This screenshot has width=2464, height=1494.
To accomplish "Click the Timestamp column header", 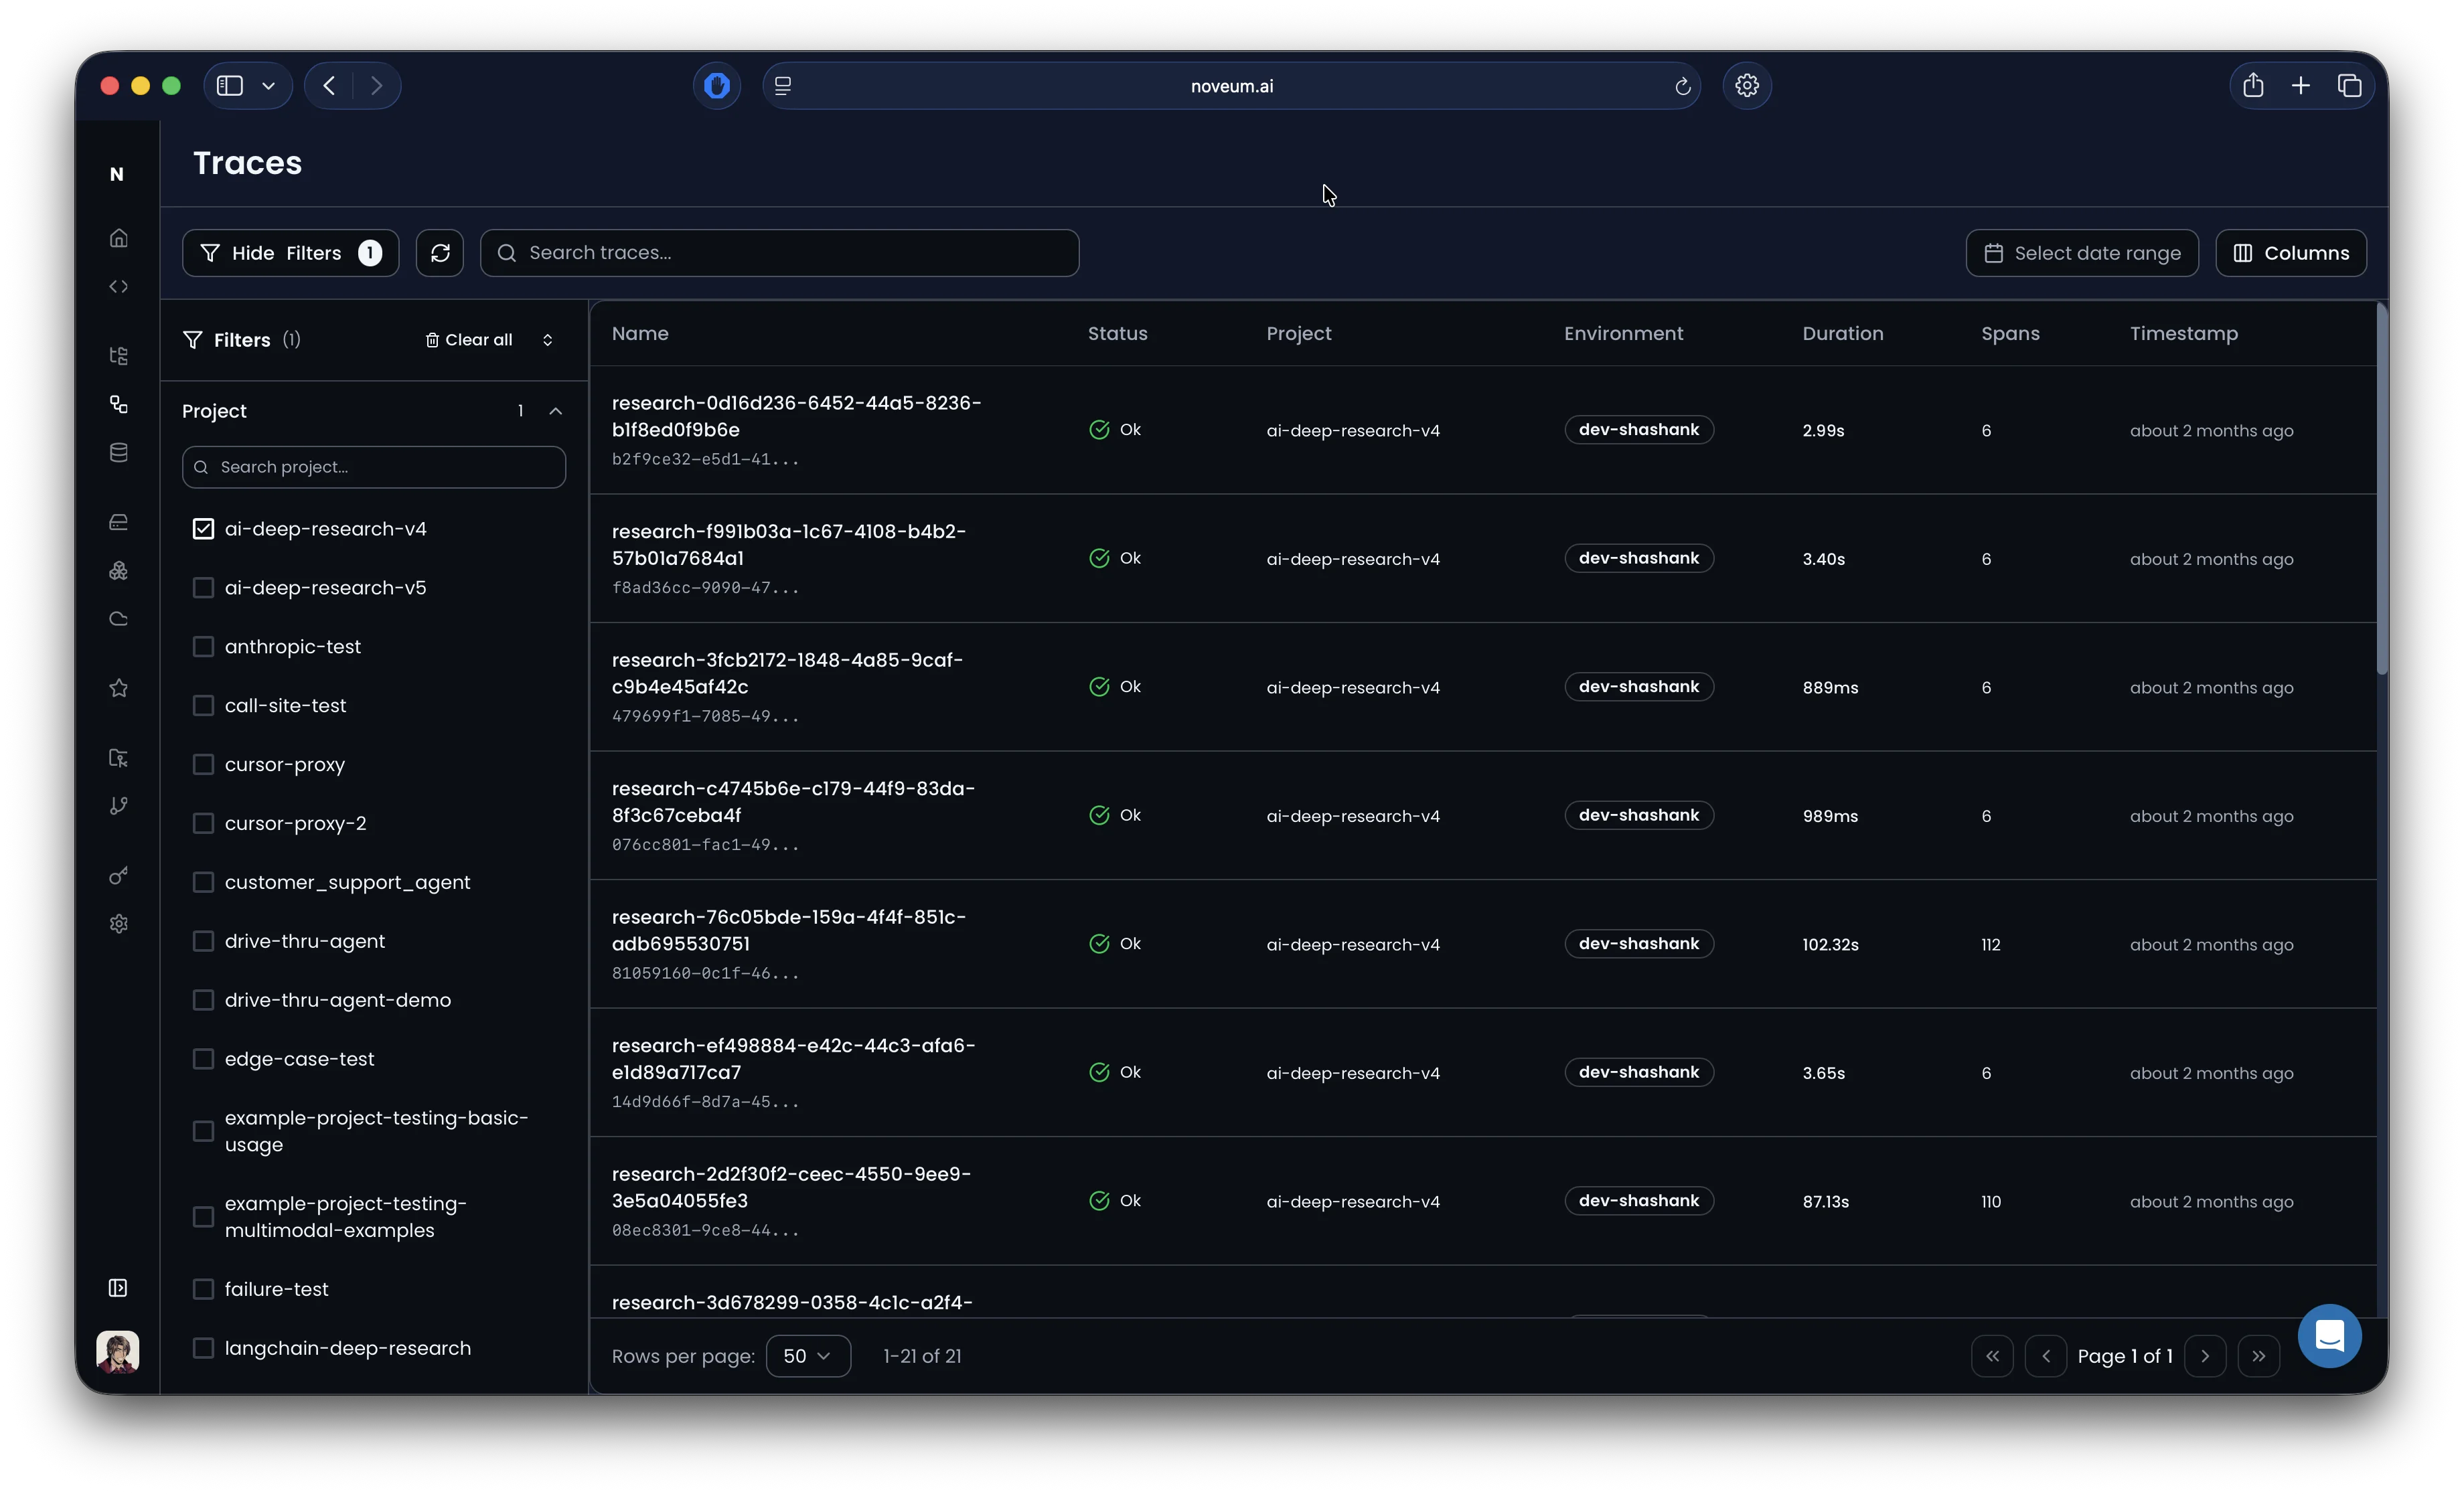I will coord(2183,334).
